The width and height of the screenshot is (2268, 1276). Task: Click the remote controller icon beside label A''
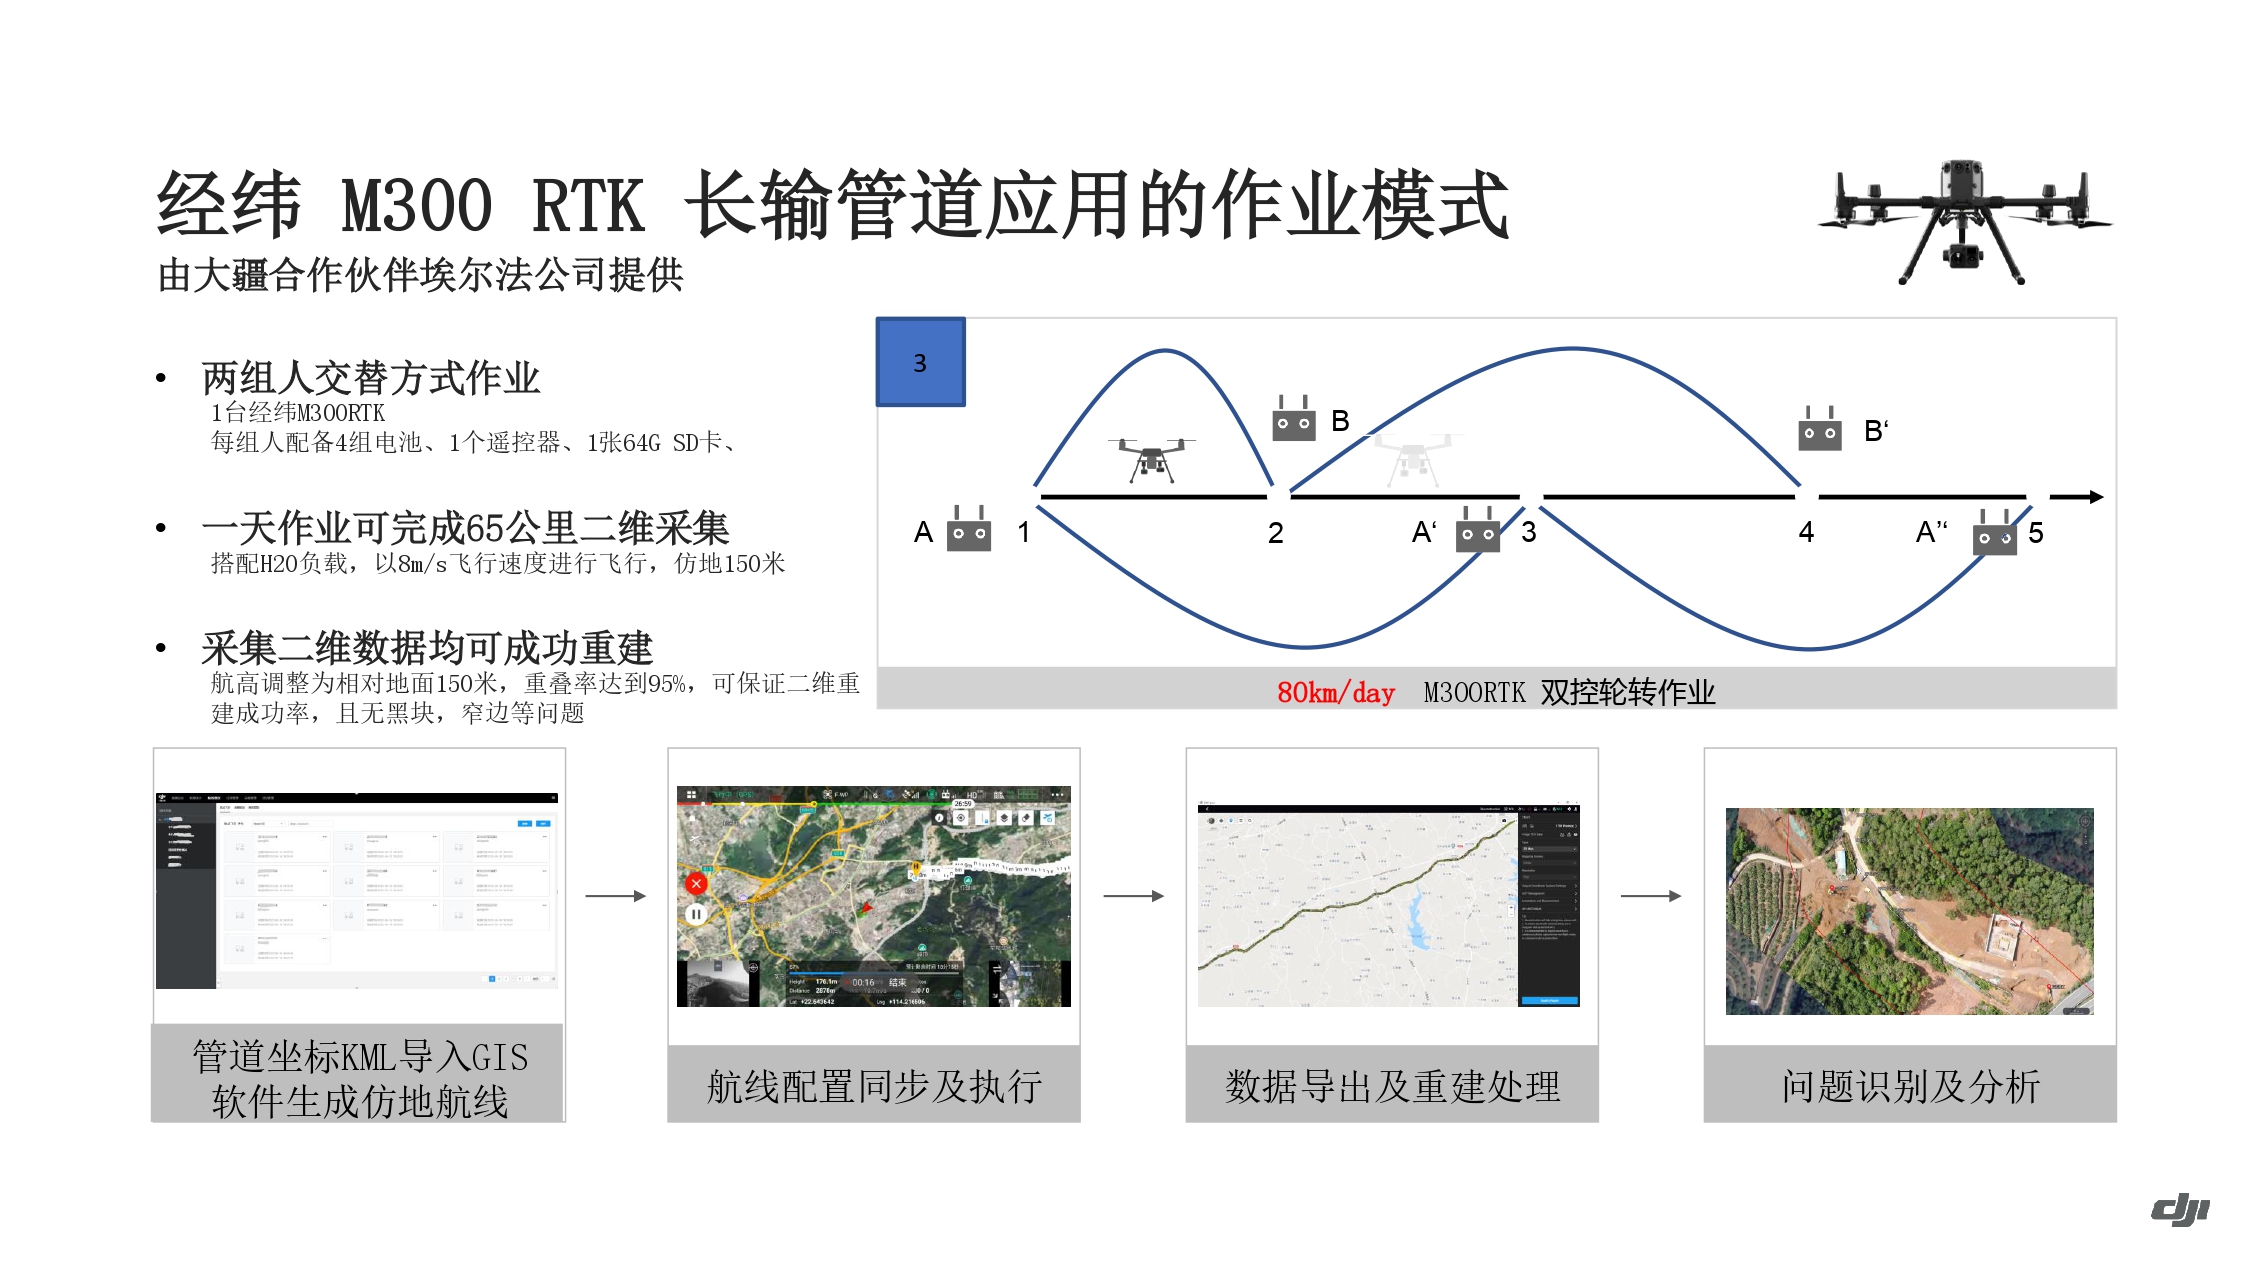pos(1994,533)
